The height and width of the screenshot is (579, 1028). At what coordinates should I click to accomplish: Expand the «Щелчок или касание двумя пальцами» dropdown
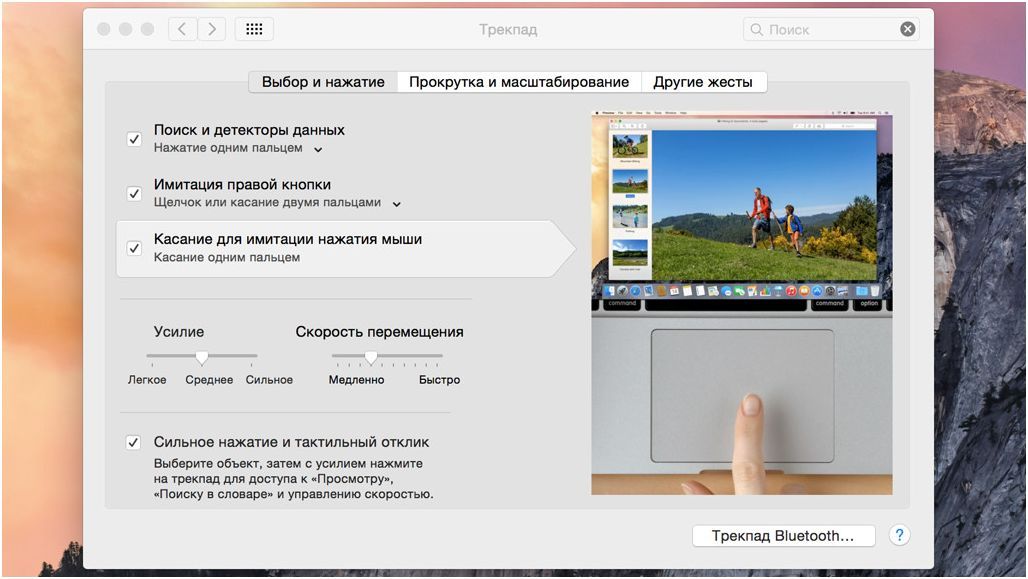point(398,203)
